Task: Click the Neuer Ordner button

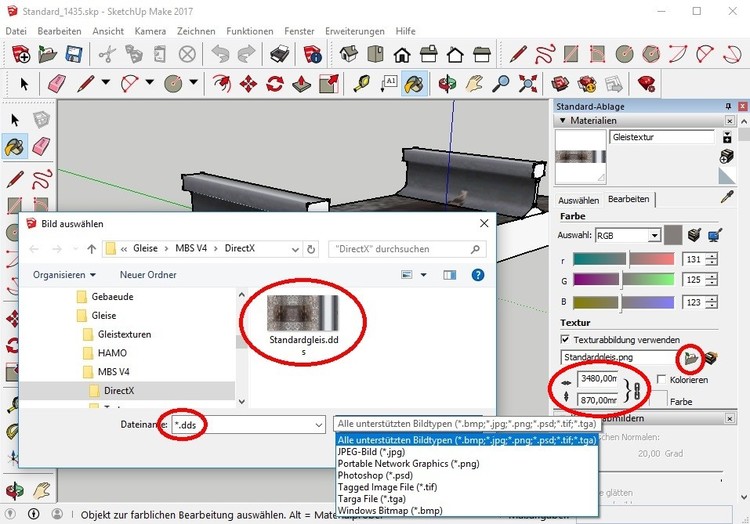Action: (x=148, y=275)
